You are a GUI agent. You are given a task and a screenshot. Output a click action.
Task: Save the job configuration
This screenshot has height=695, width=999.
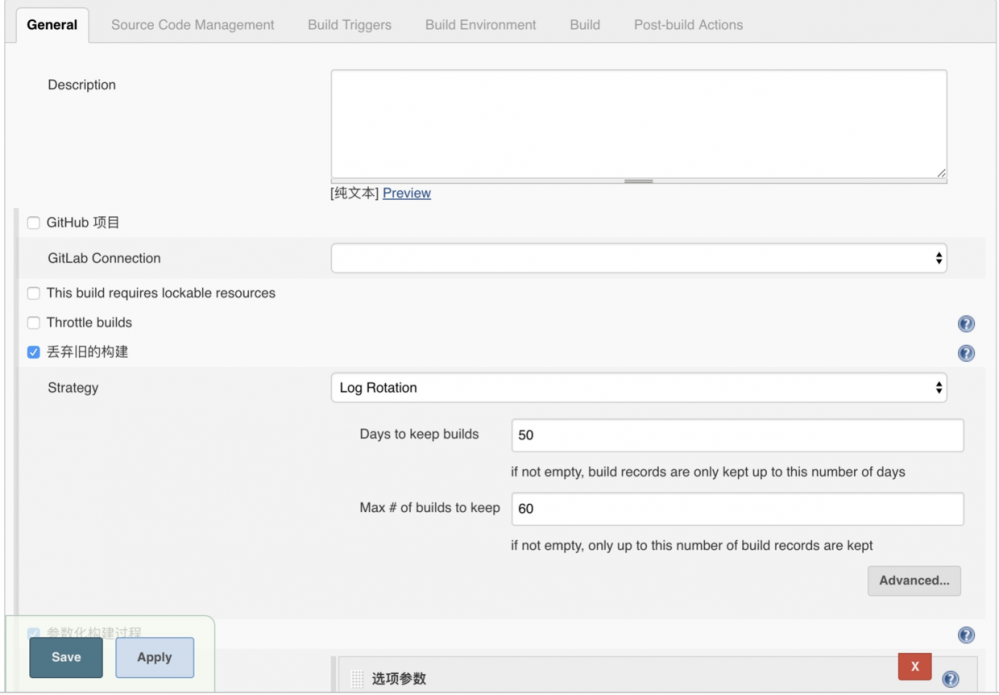coord(65,657)
